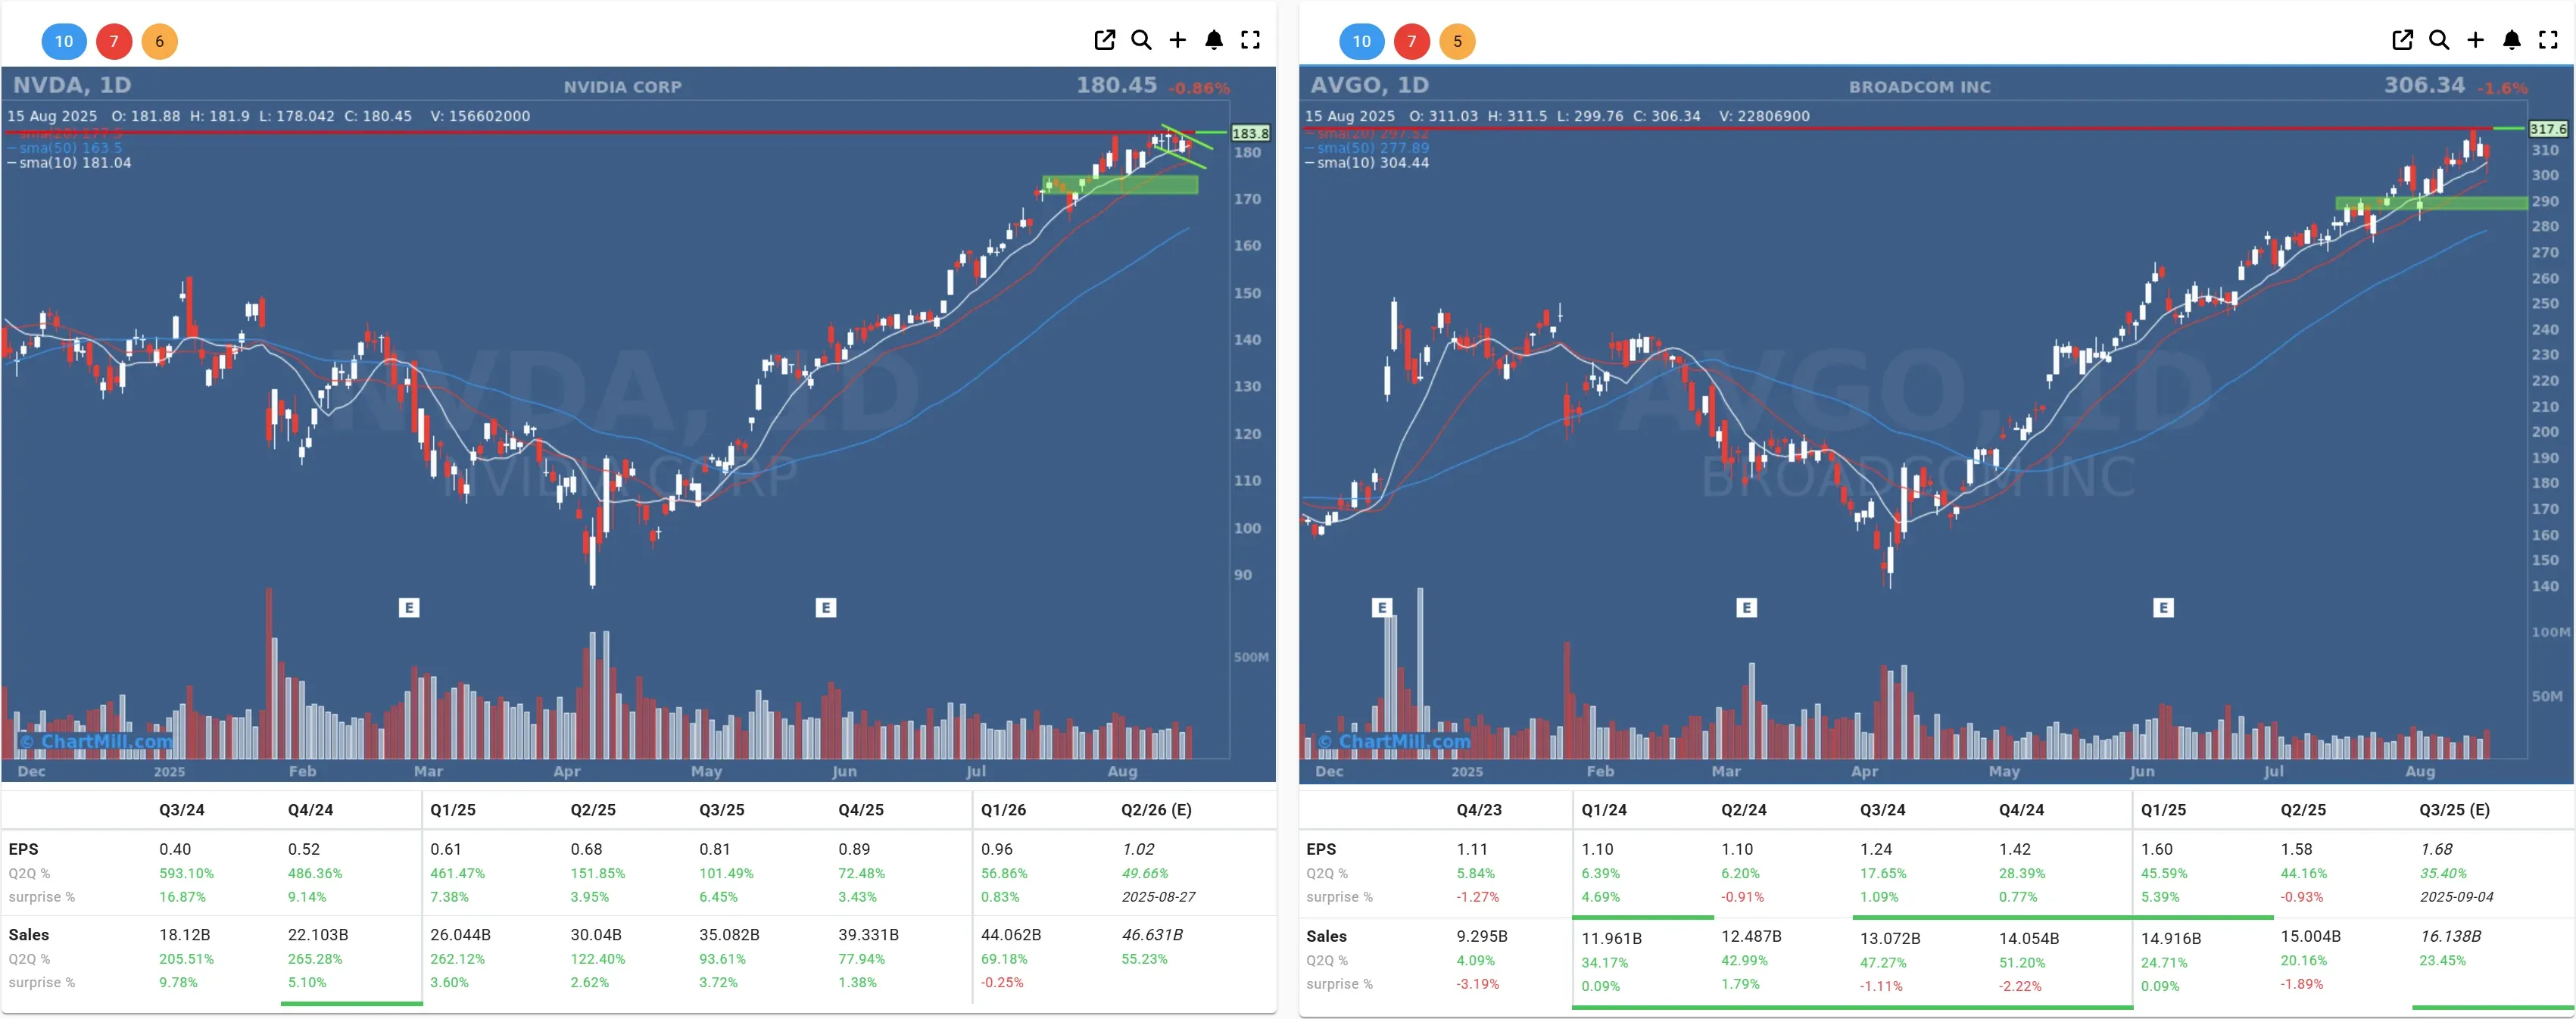The image size is (2576, 1019).
Task: Click AVGO last price 306.34
Action: 2424,85
